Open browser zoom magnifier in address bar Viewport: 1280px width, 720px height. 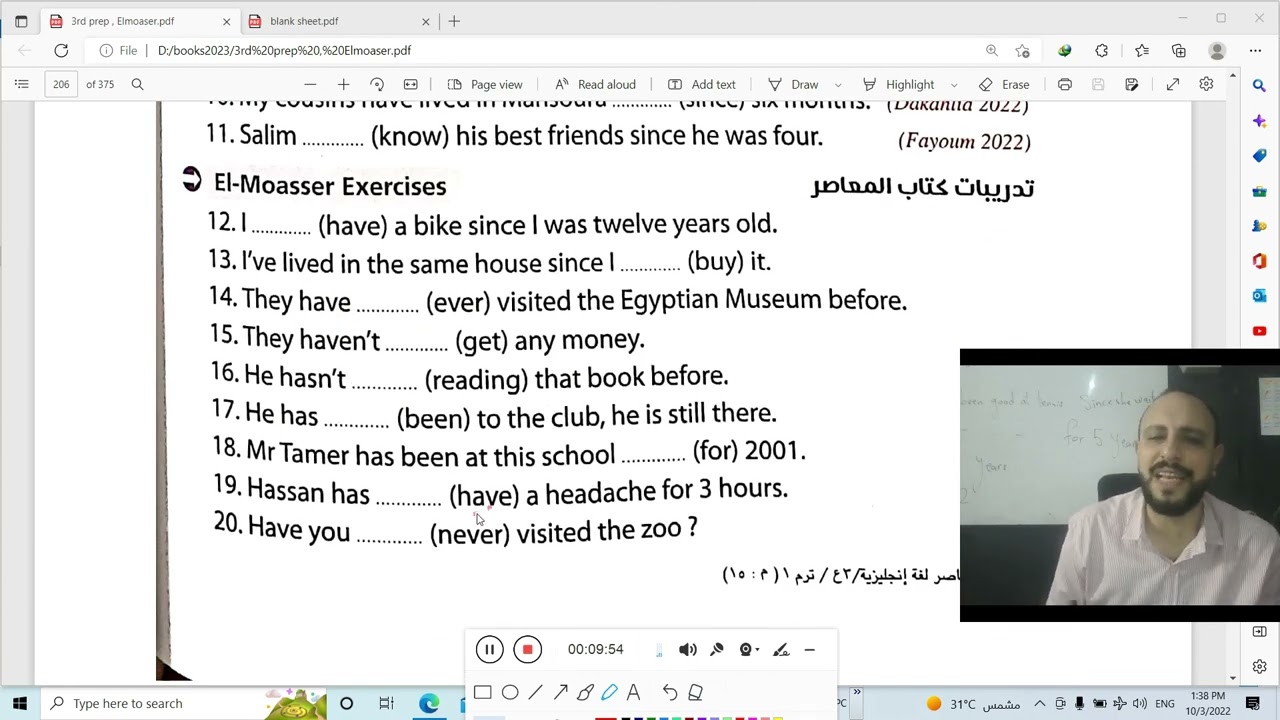(x=991, y=50)
